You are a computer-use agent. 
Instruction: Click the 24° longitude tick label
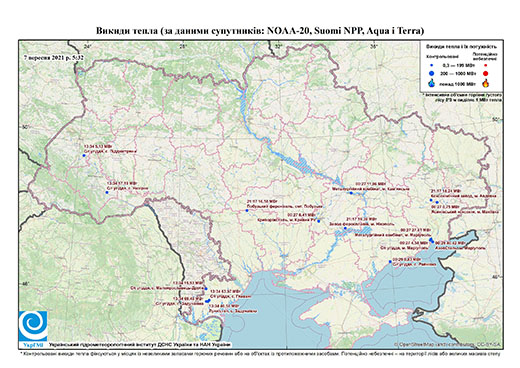pyautogui.click(x=88, y=47)
